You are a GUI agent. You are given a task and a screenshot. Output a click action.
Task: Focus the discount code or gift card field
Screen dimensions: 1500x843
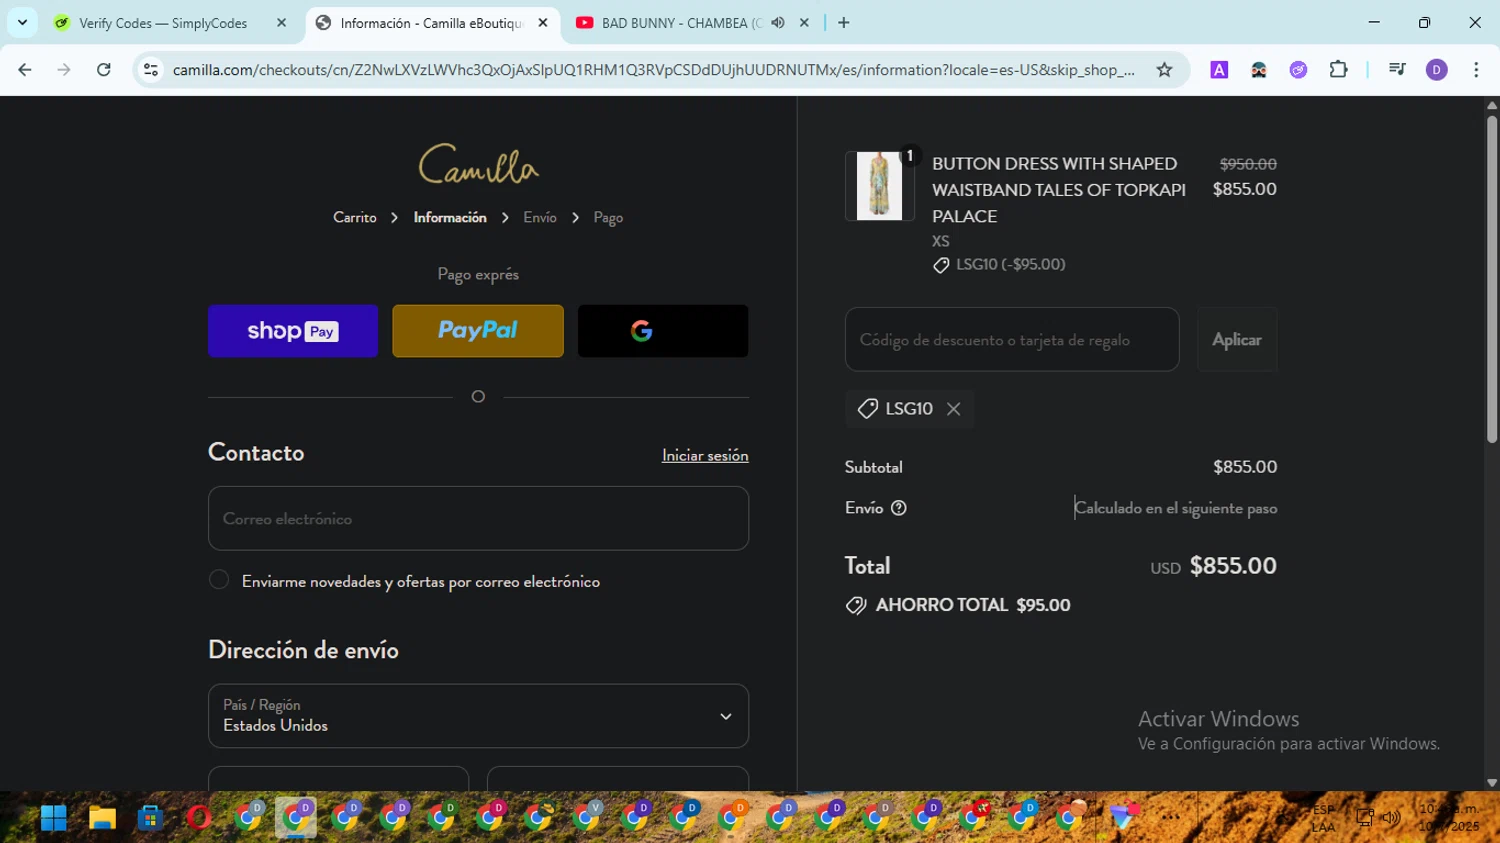1012,340
